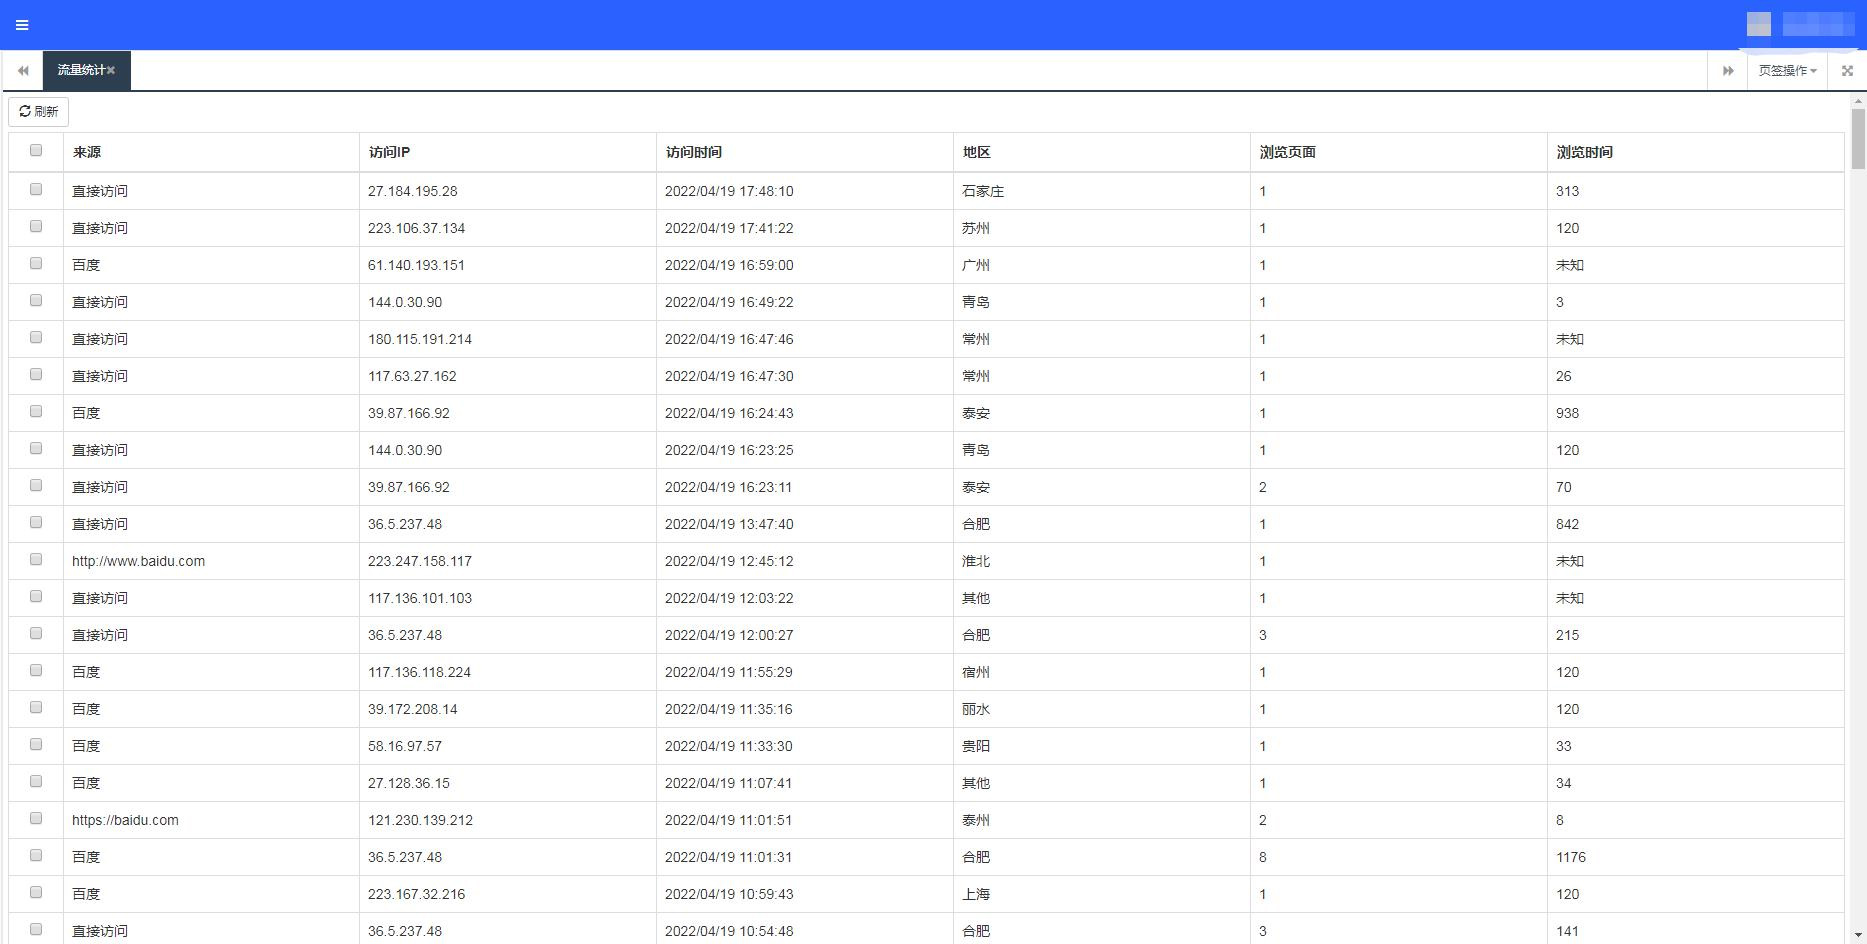Click the 刷新 refresh button

(39, 111)
